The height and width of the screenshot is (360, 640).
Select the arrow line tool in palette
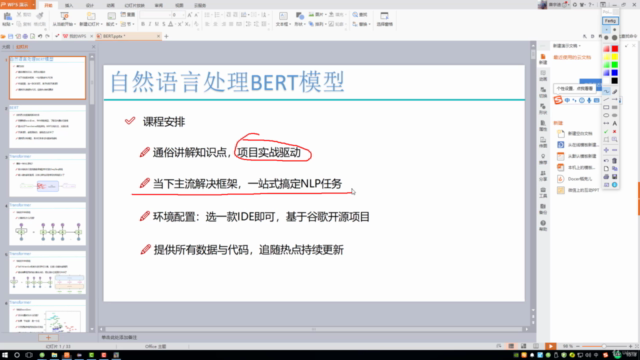pyautogui.click(x=615, y=99)
